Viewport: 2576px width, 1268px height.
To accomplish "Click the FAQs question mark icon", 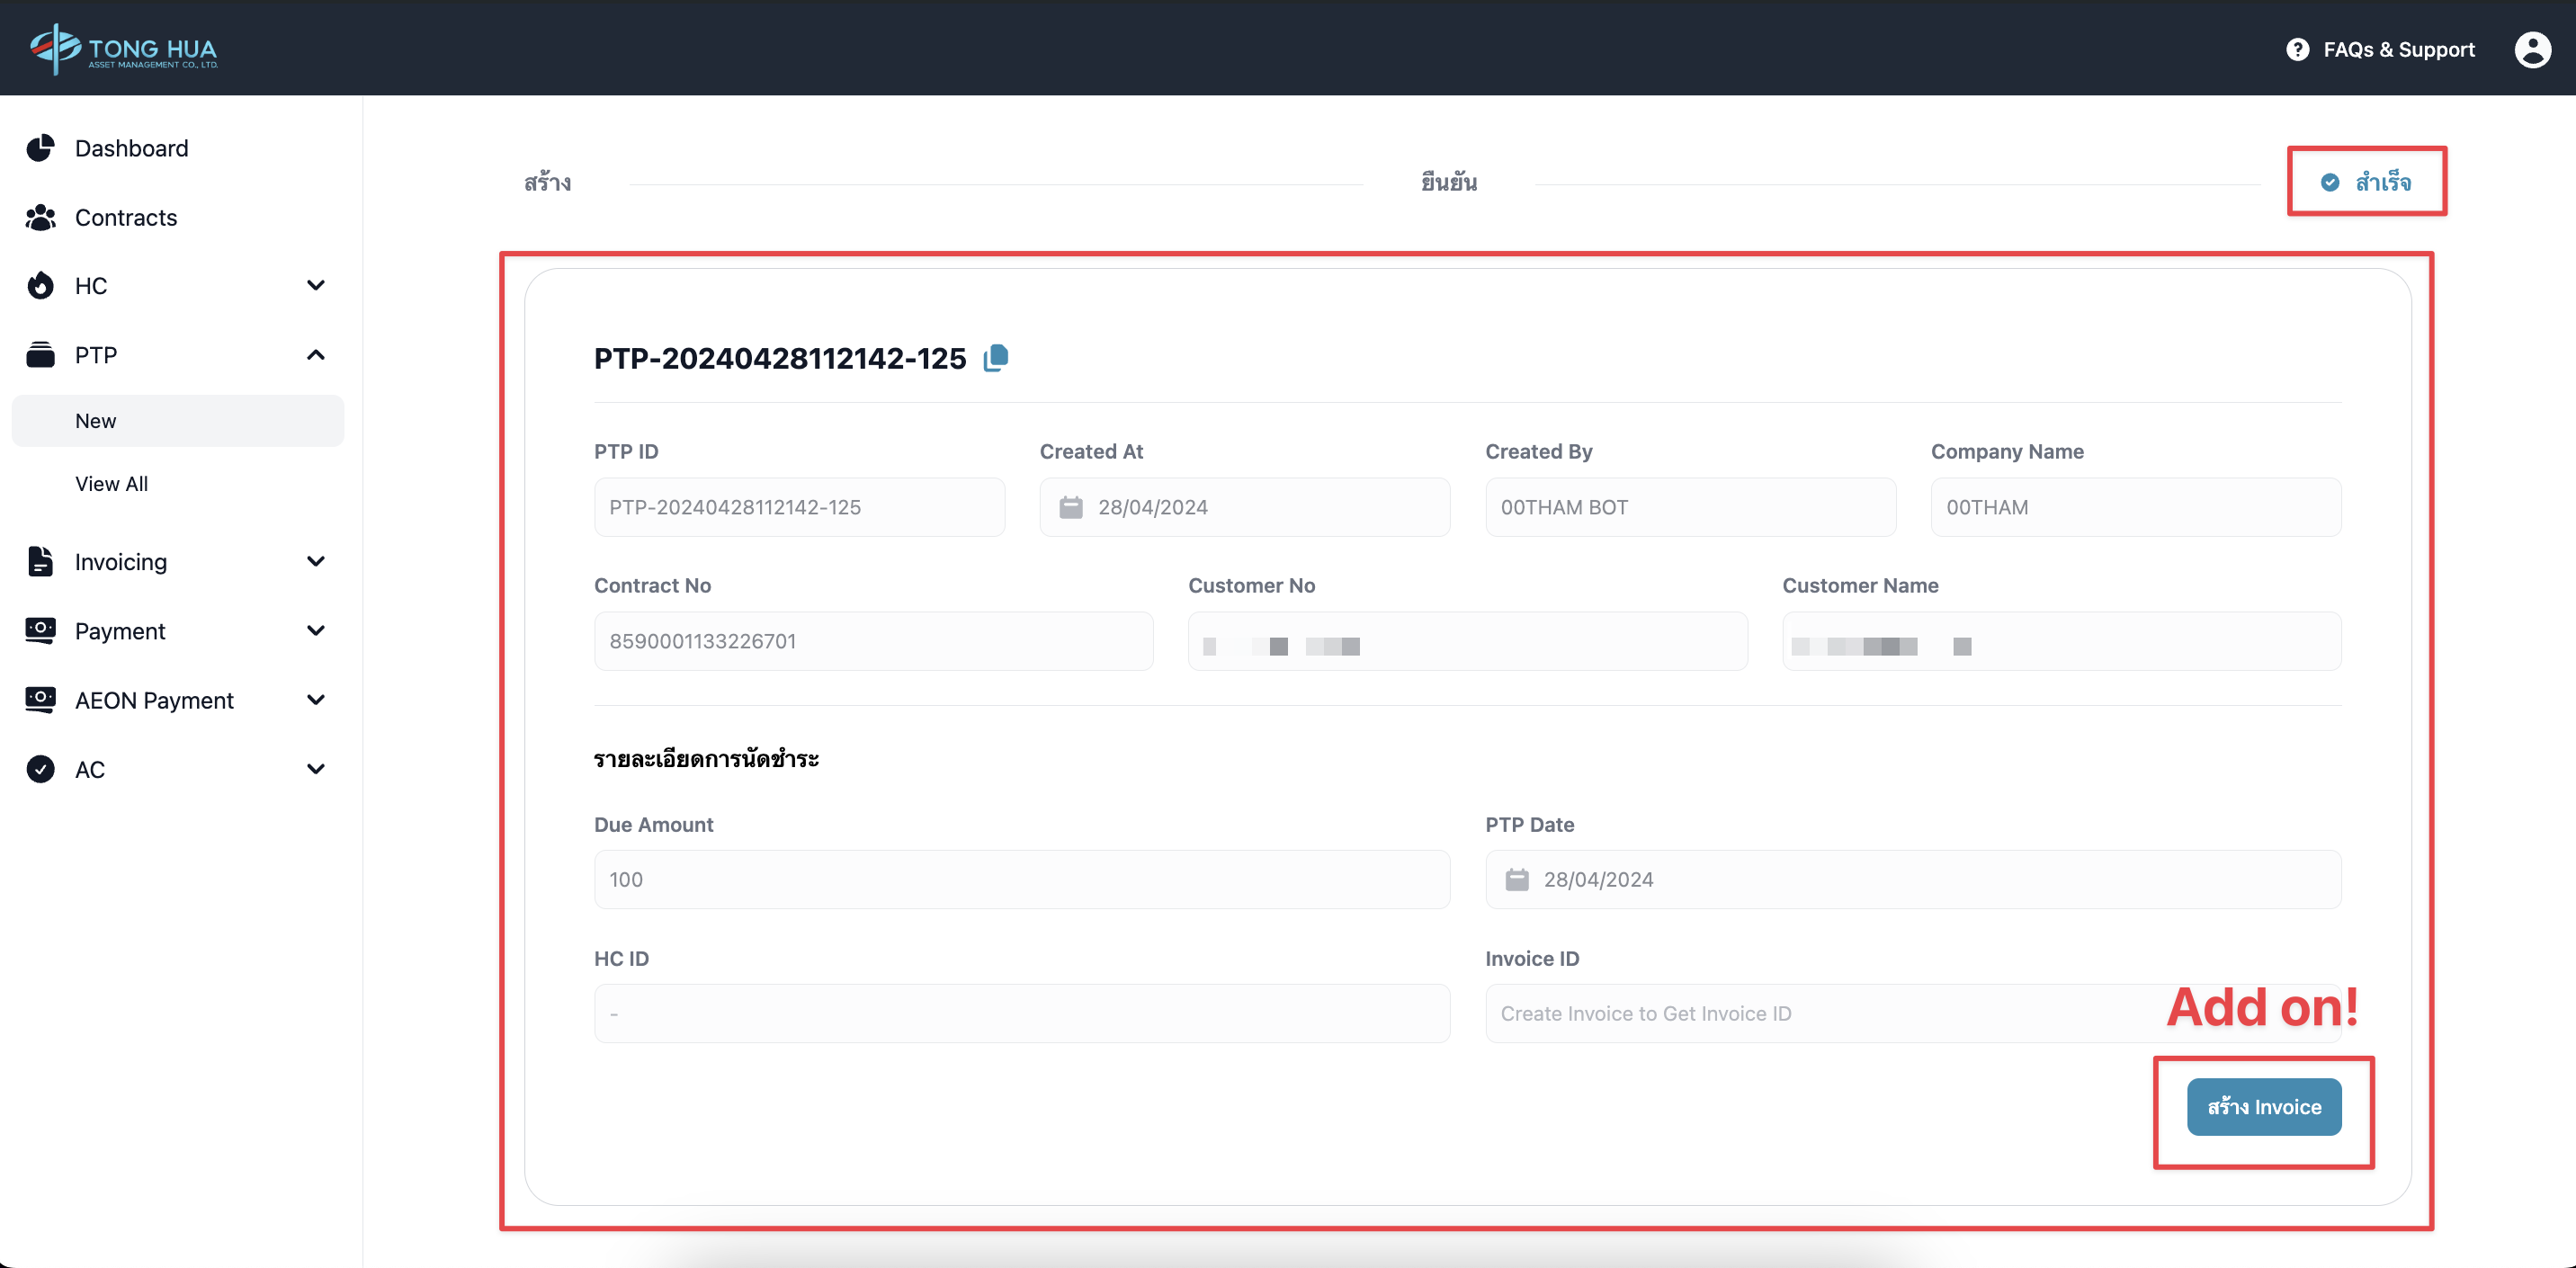I will click(2297, 49).
